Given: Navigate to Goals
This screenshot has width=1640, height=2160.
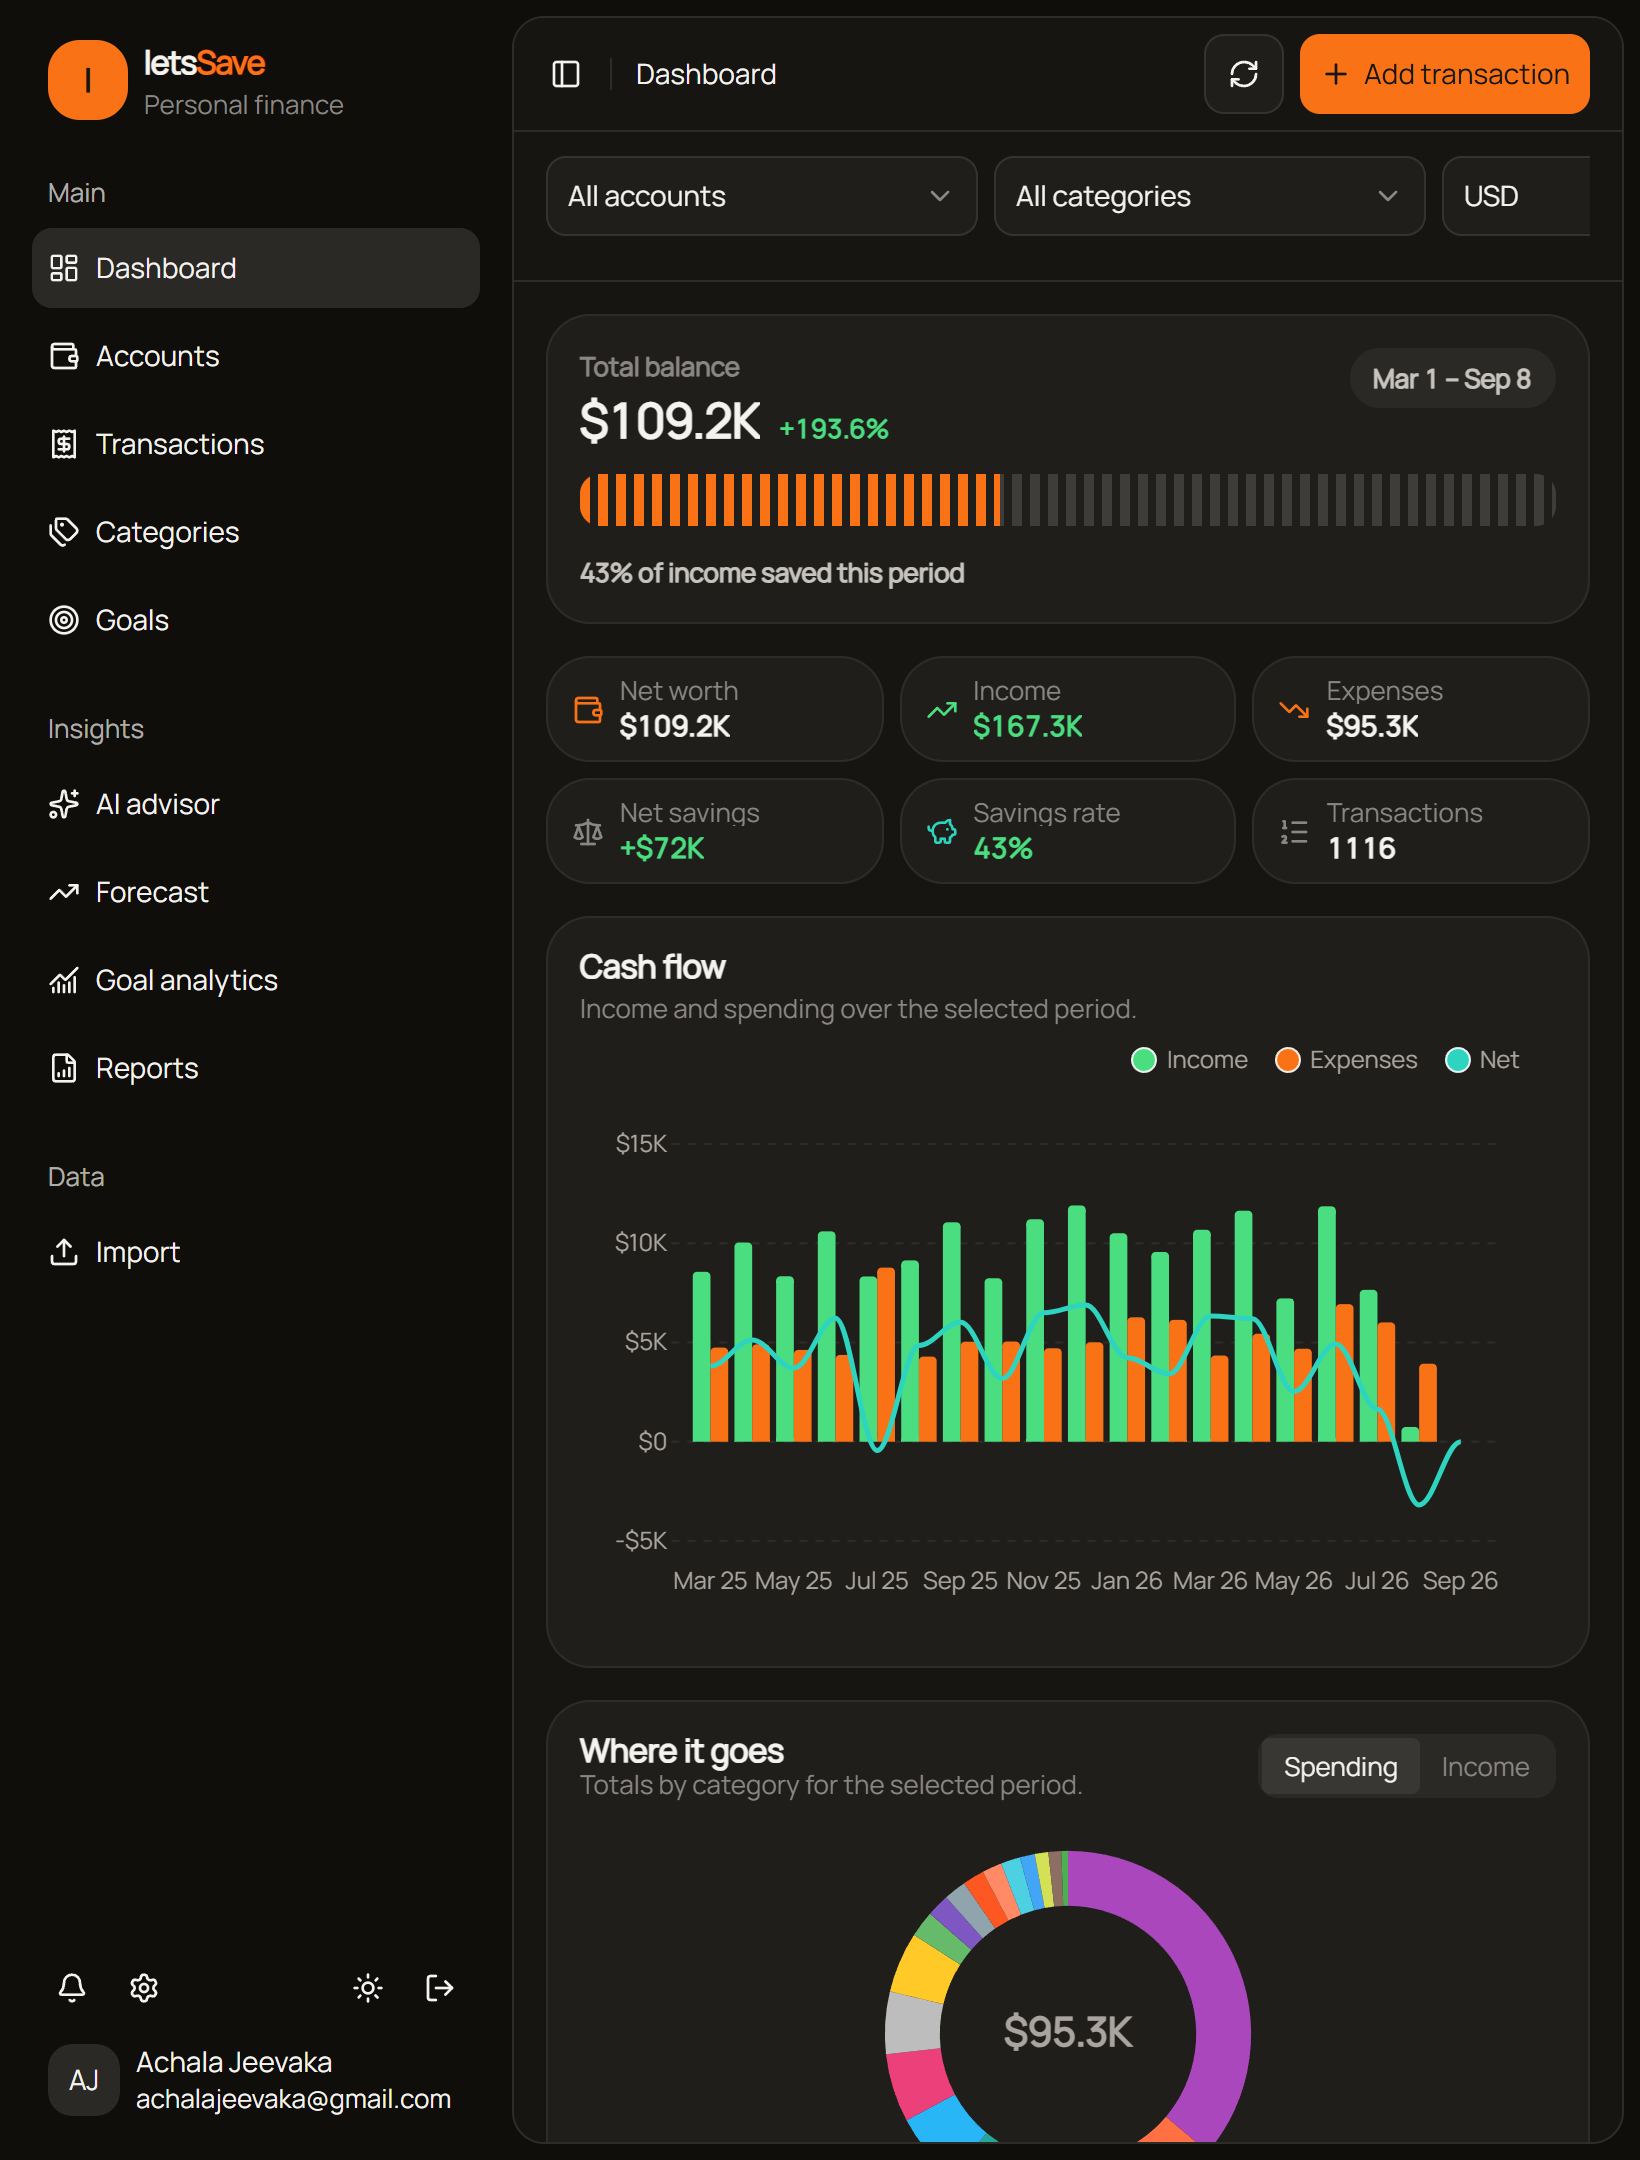Looking at the screenshot, I should coord(256,620).
